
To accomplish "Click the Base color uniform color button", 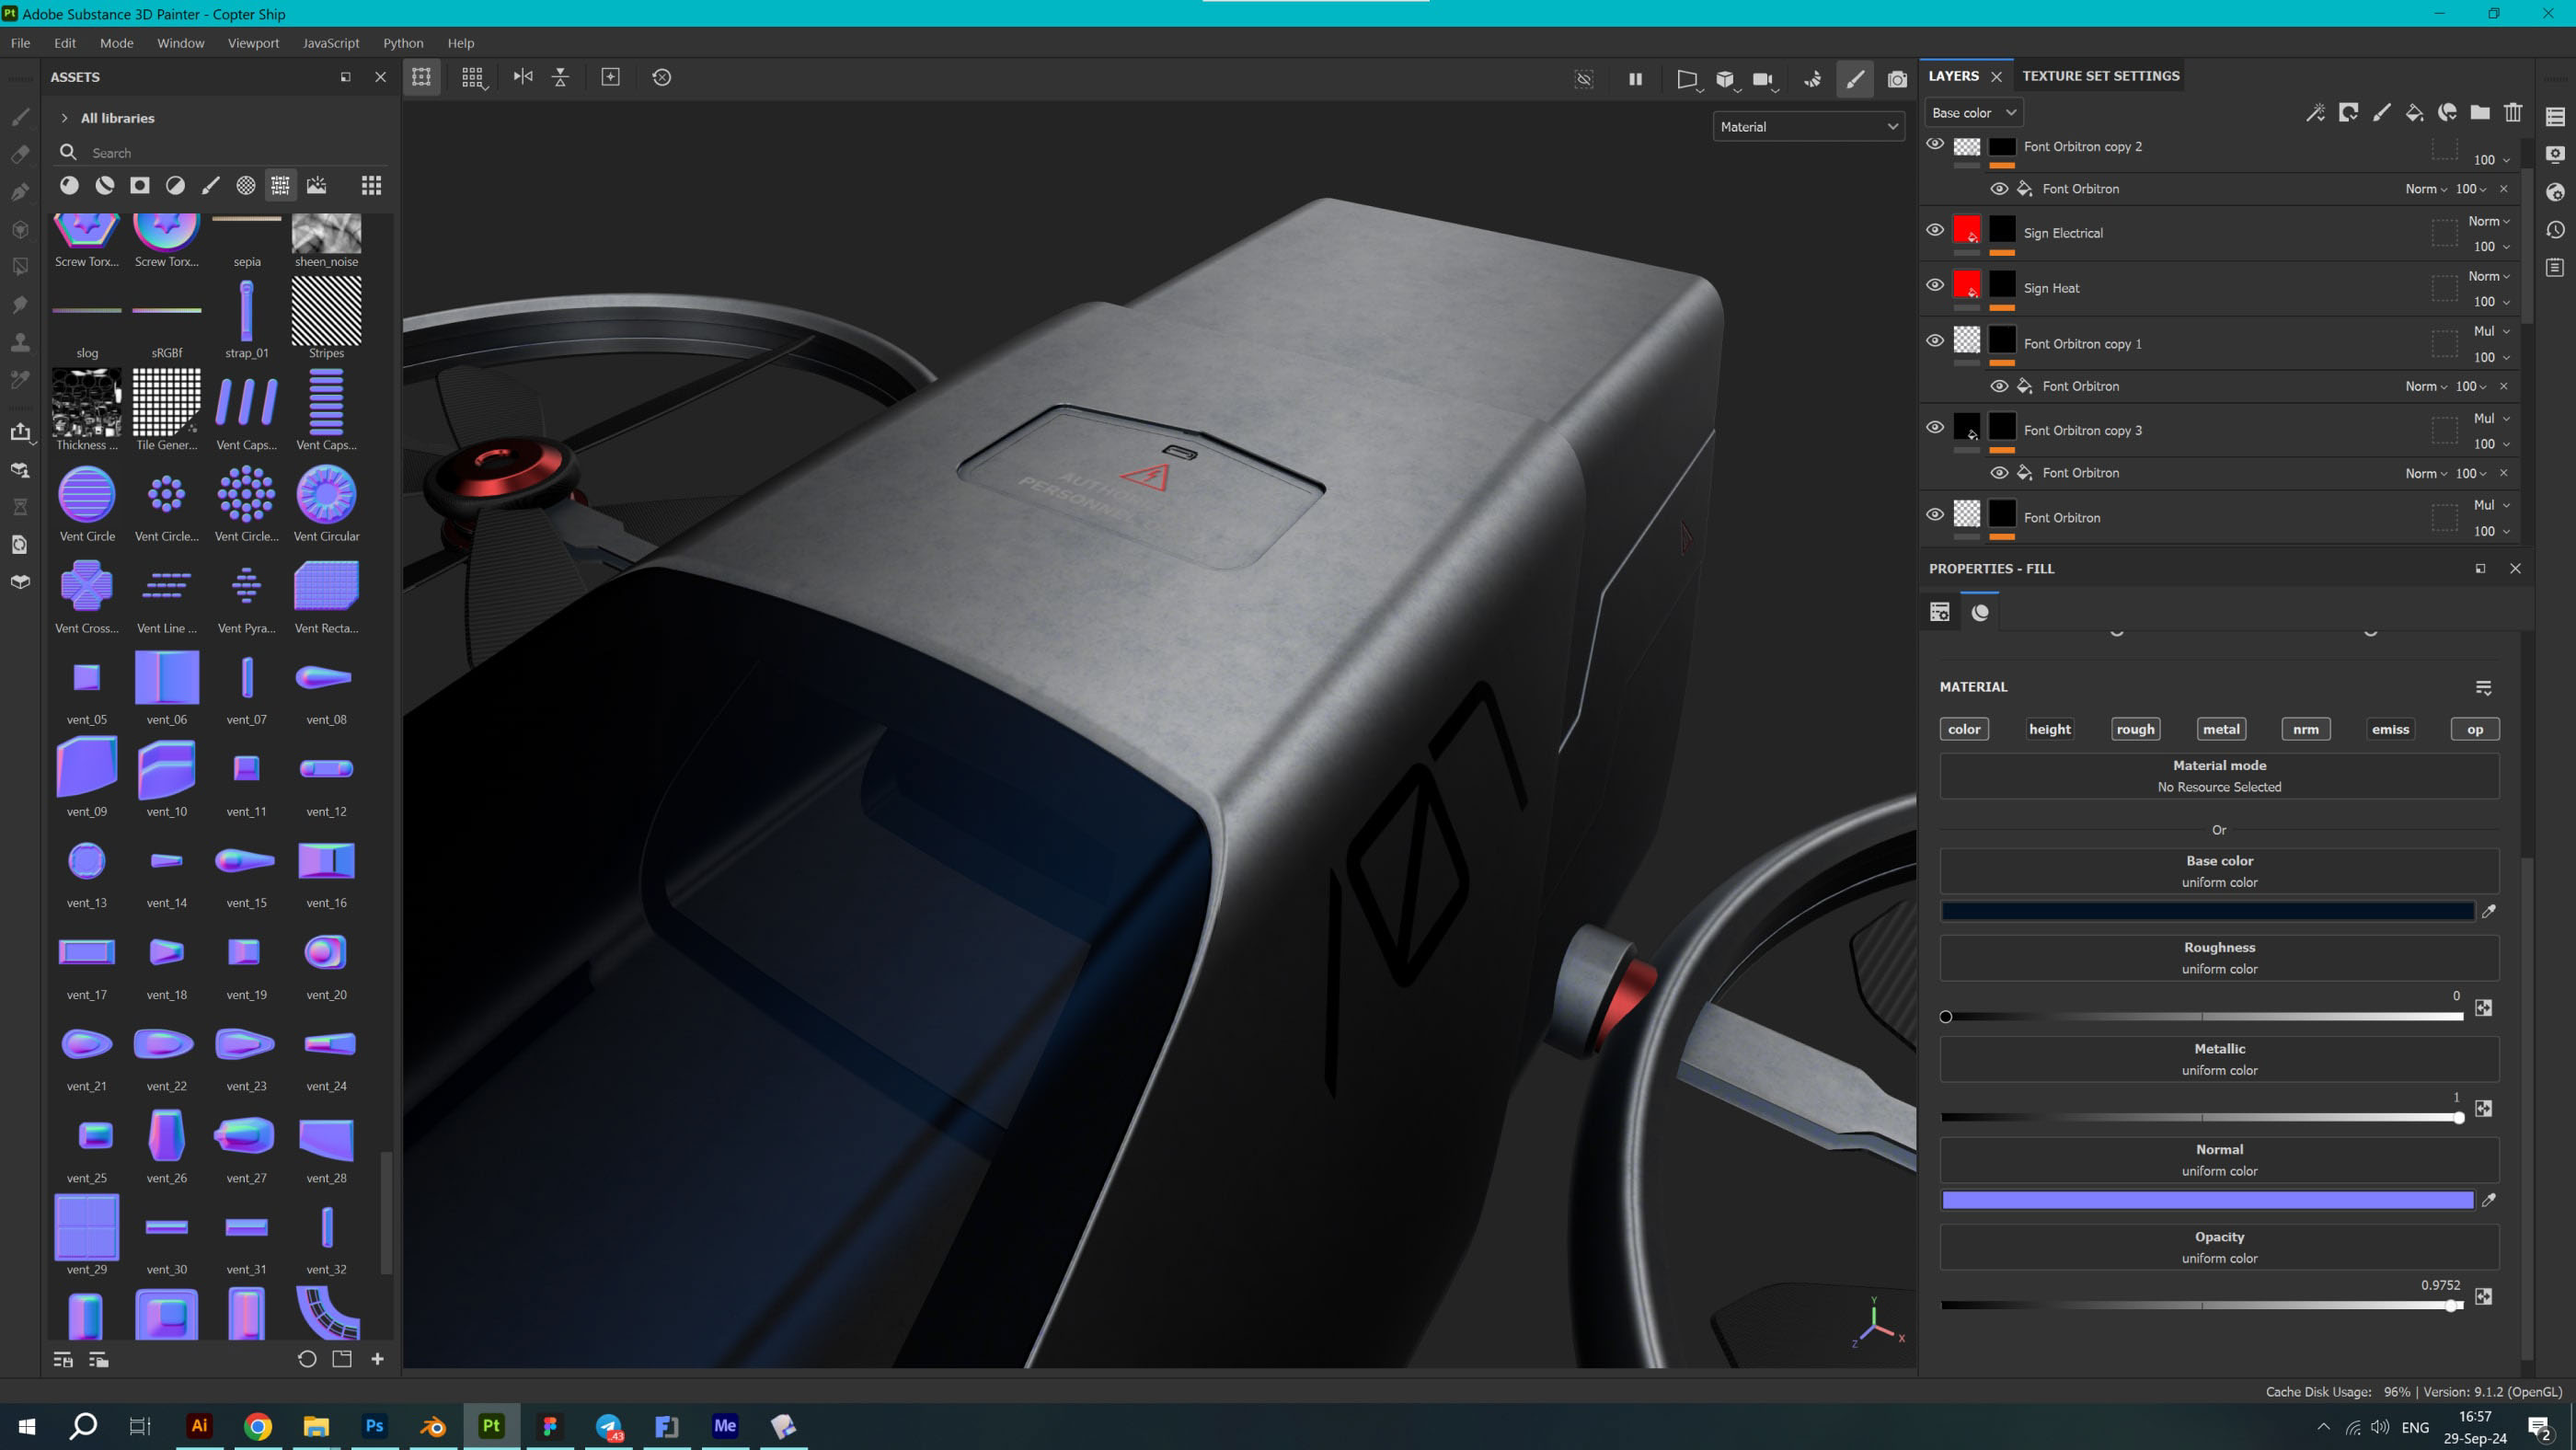I will click(x=2218, y=871).
